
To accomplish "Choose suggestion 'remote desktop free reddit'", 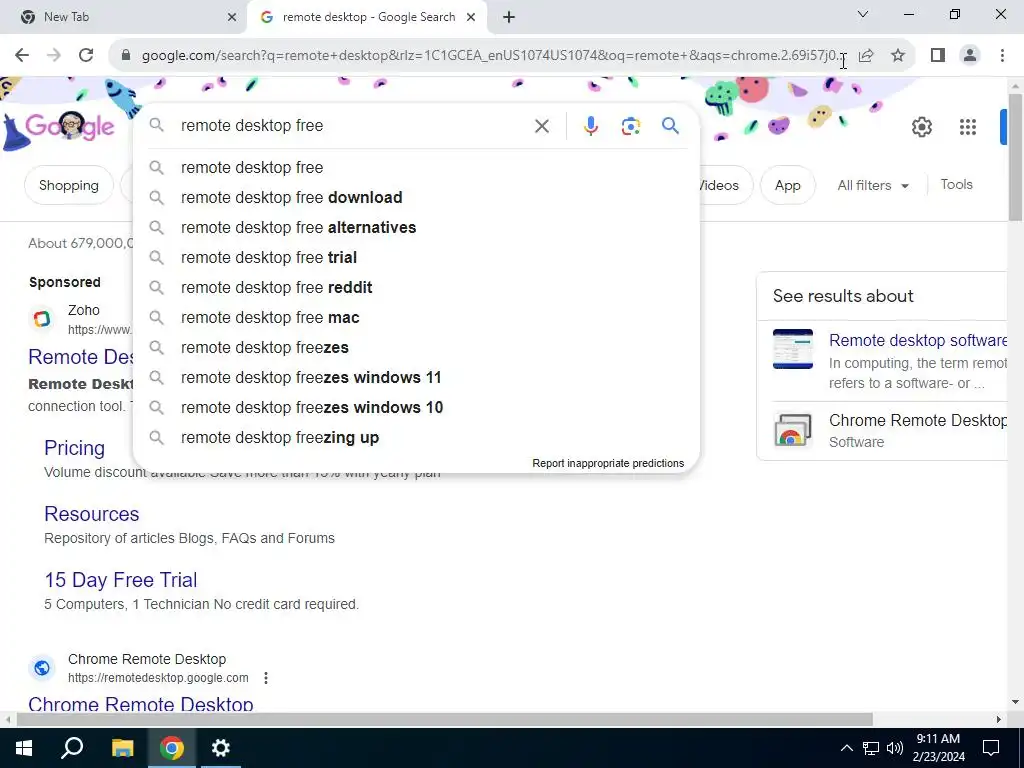I will 417,287.
